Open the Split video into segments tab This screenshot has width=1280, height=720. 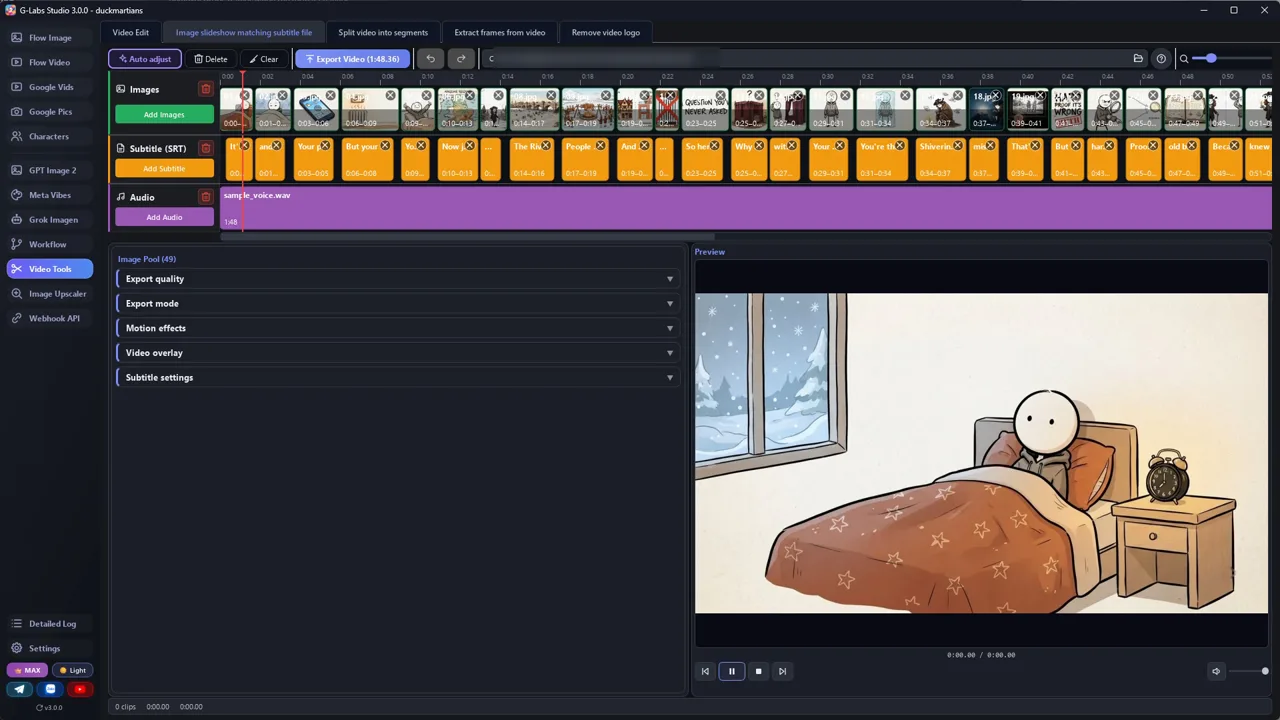click(383, 33)
